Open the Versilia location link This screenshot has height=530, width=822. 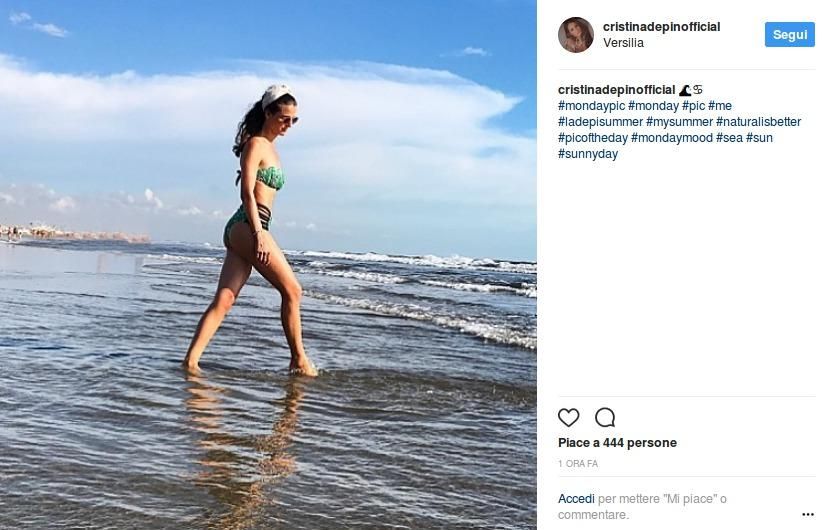[x=623, y=43]
